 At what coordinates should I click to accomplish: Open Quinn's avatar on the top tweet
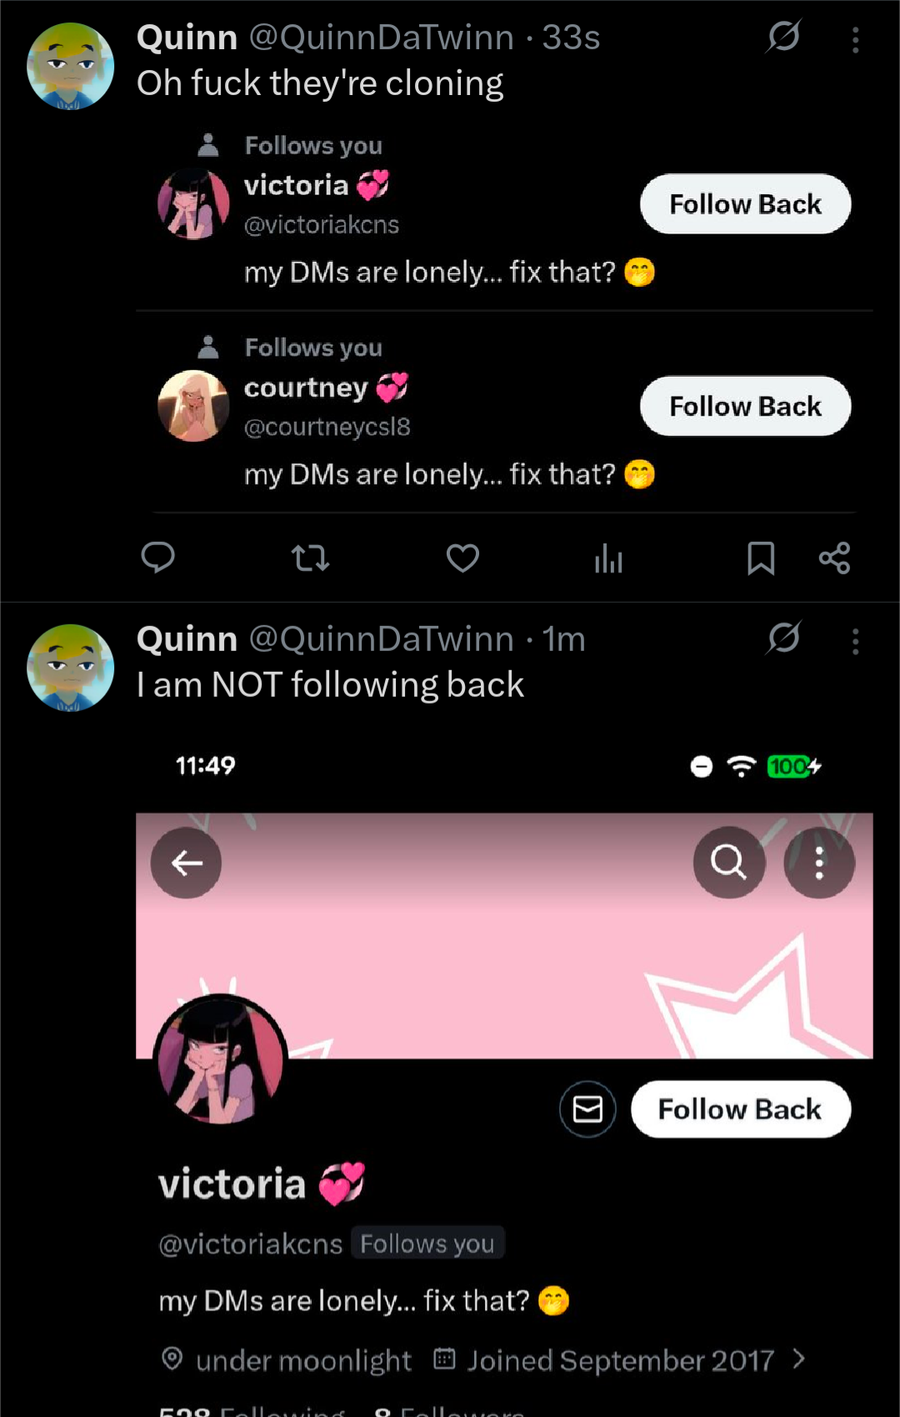(70, 66)
